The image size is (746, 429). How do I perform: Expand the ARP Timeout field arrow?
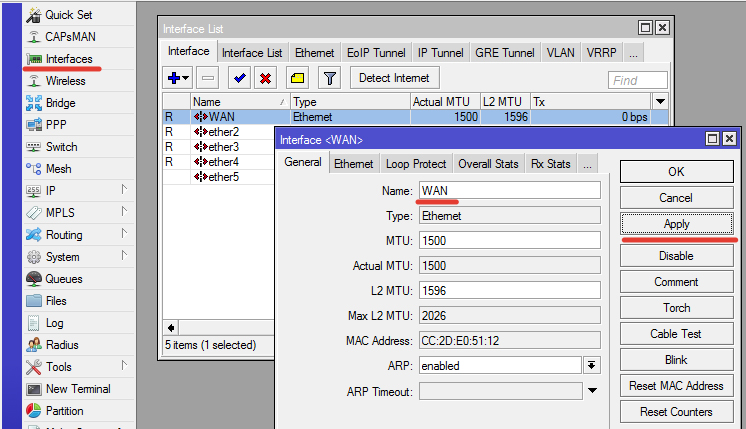(x=592, y=391)
